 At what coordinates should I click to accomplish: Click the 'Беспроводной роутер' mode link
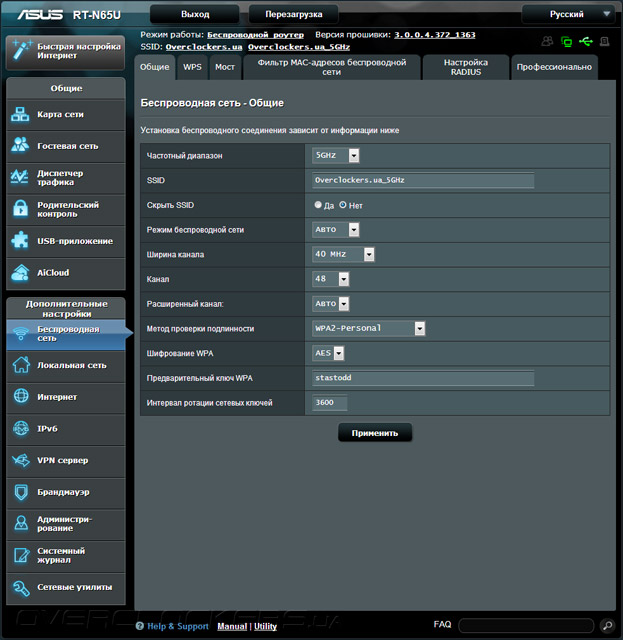[256, 35]
